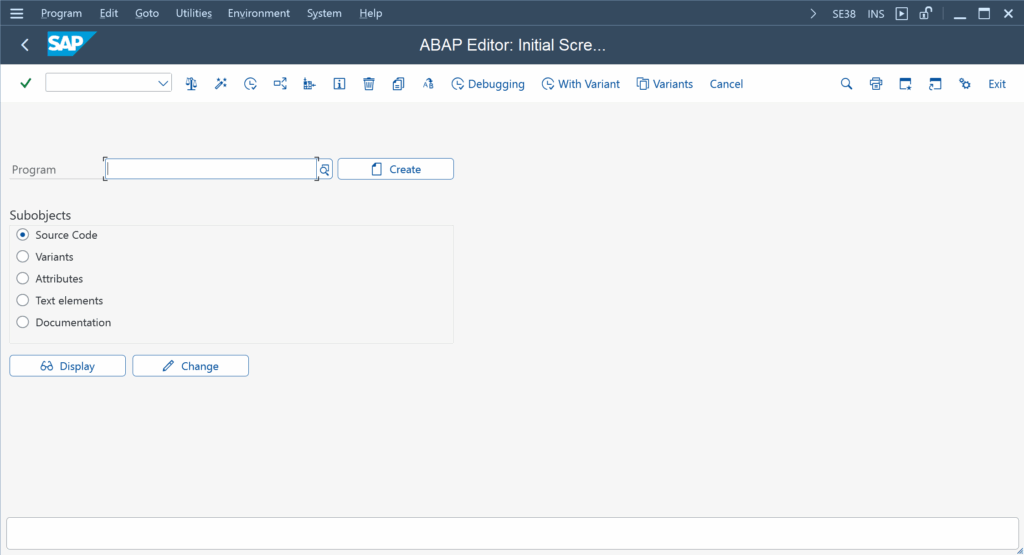Viewport: 1024px width, 555px height.
Task: Select the Documentation radio button
Action: (23, 322)
